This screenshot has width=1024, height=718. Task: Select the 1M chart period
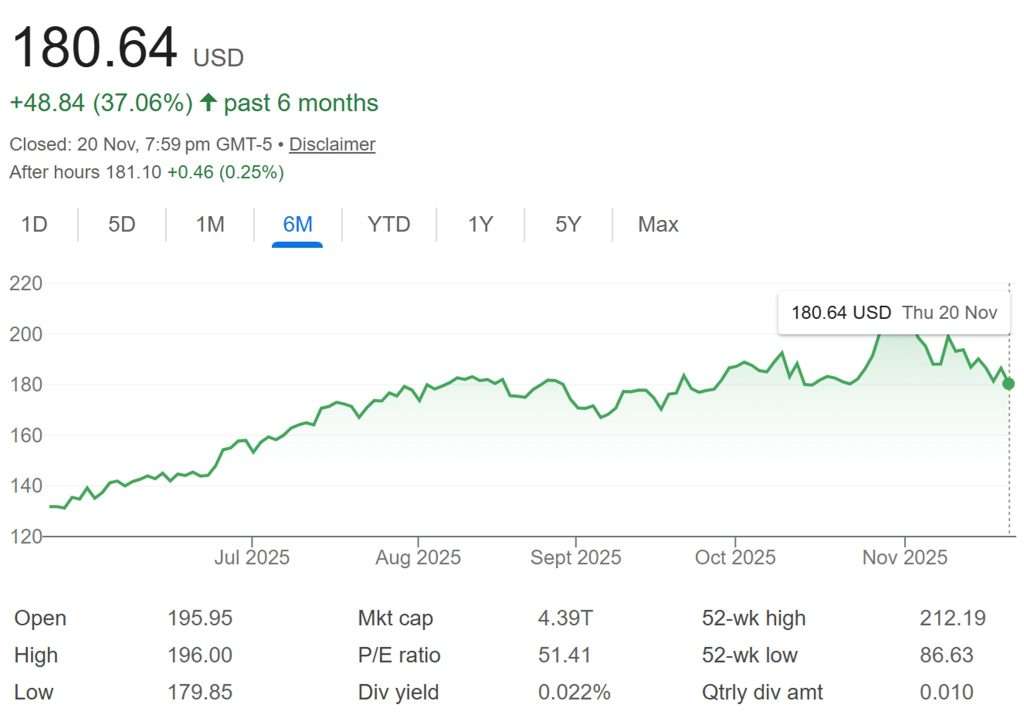(x=209, y=224)
